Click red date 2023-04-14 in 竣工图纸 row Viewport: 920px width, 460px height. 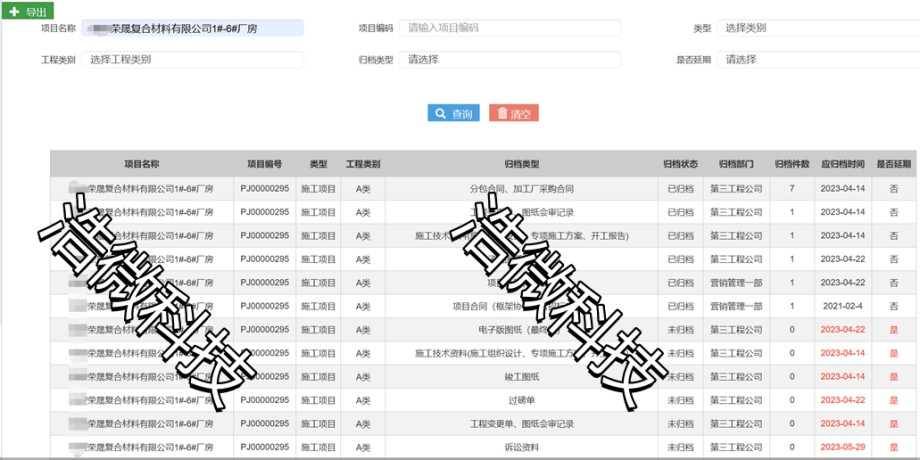[x=843, y=377]
